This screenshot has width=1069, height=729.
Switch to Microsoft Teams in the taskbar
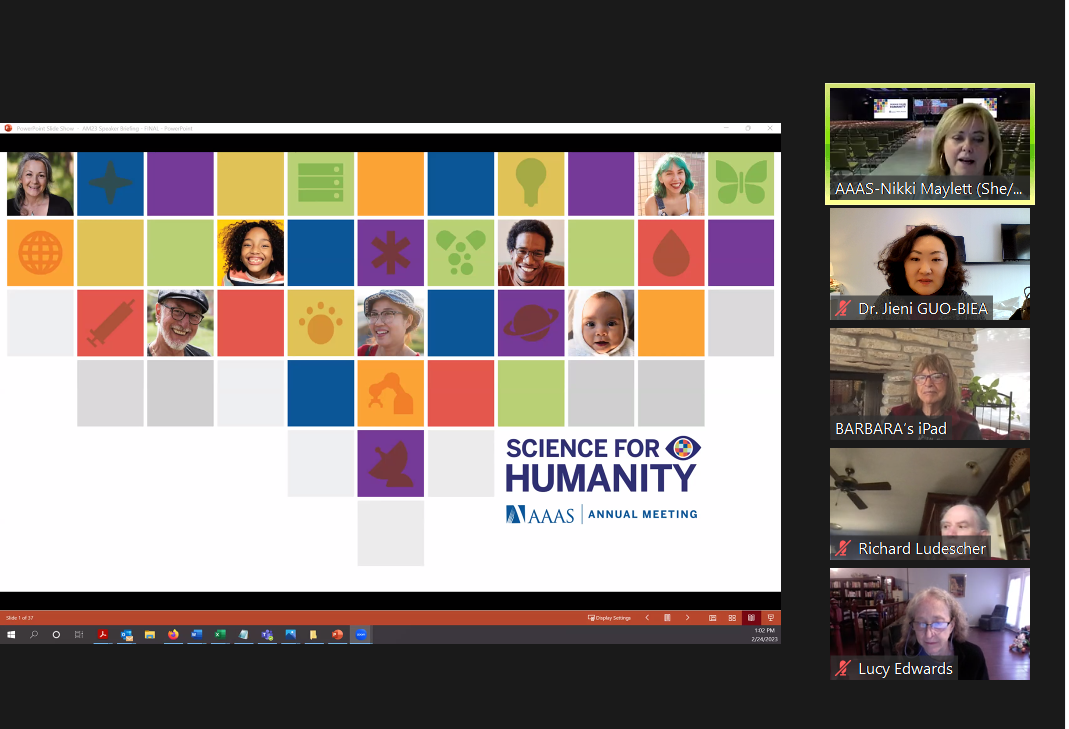[267, 635]
